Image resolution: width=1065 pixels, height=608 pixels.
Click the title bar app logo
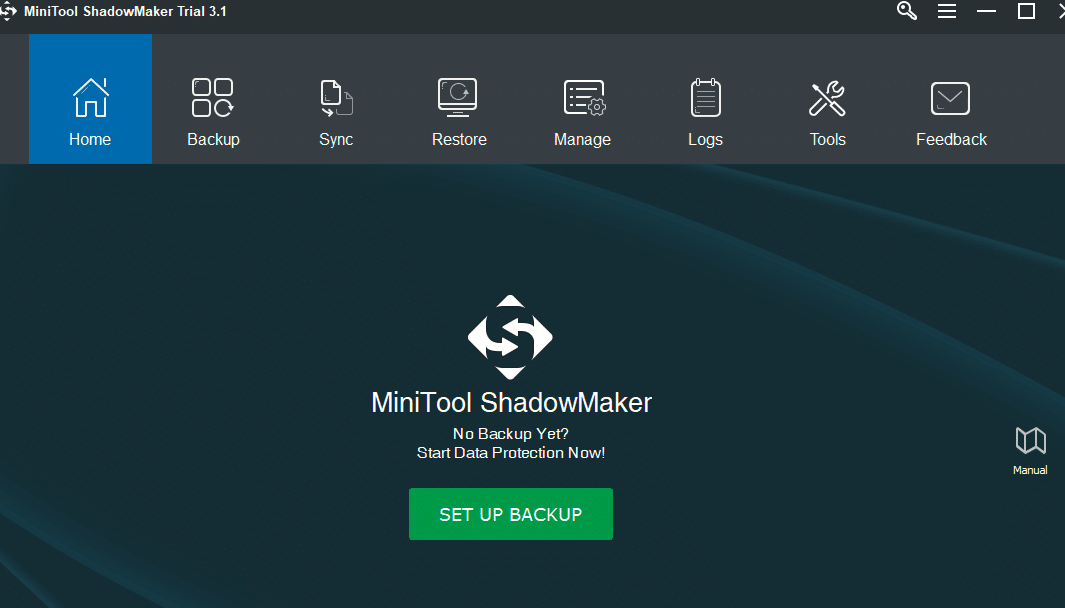tap(7, 12)
